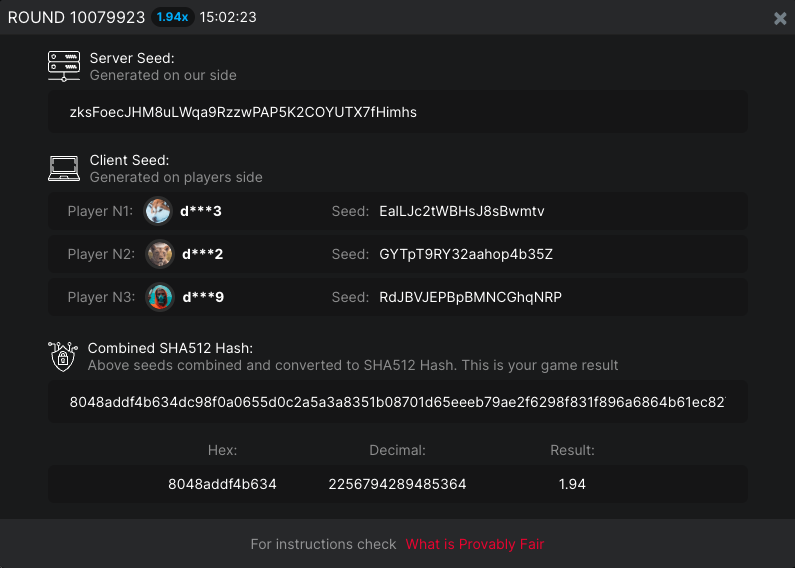Click Player N3 avatar for d***9
Viewport: 795px width, 568px height.
[159, 297]
